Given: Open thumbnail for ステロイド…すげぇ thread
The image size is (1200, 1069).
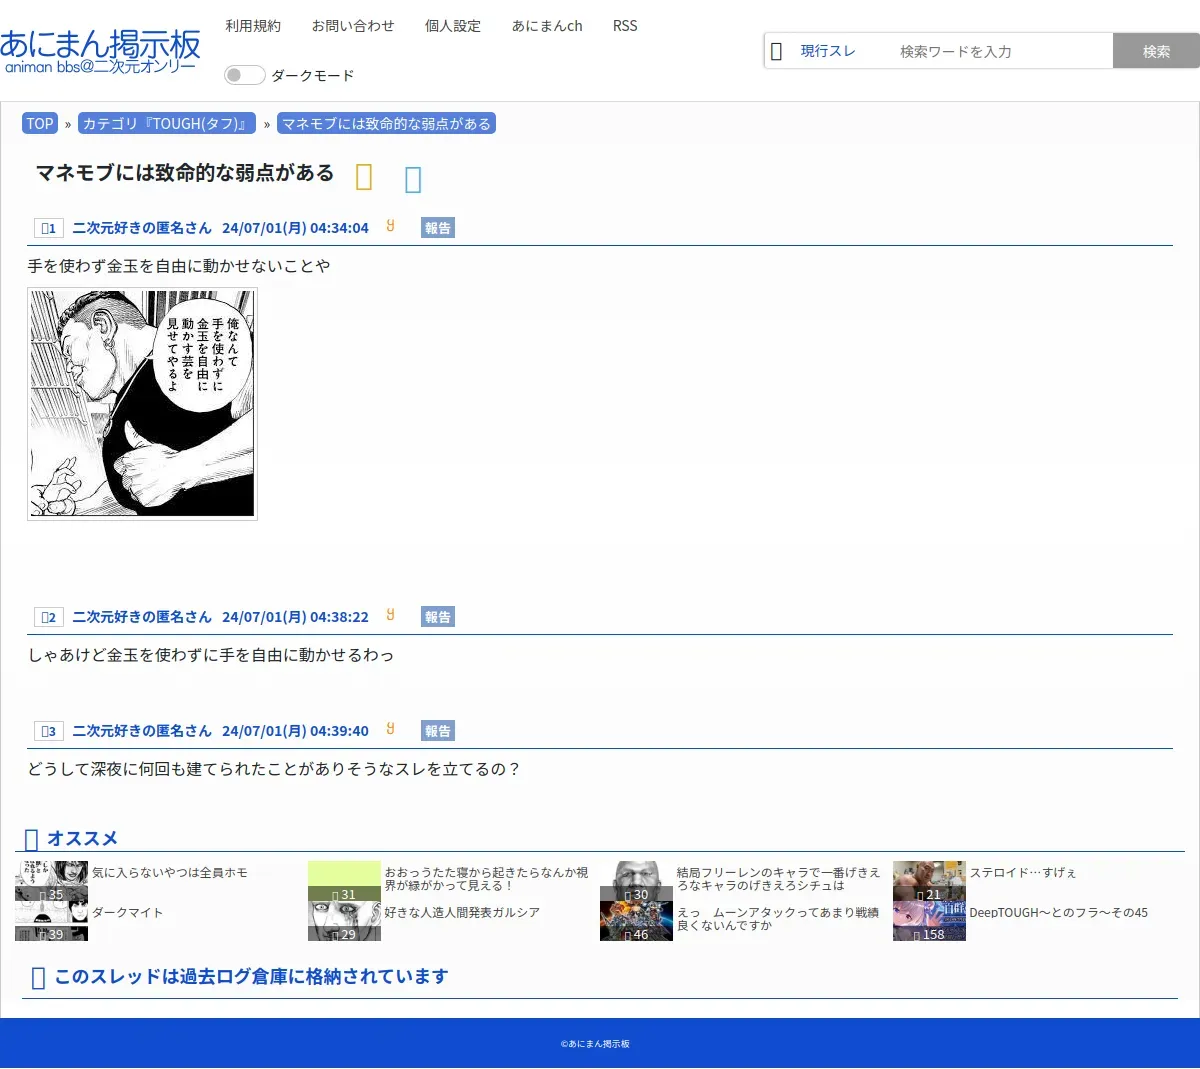Looking at the screenshot, I should pyautogui.click(x=929, y=881).
